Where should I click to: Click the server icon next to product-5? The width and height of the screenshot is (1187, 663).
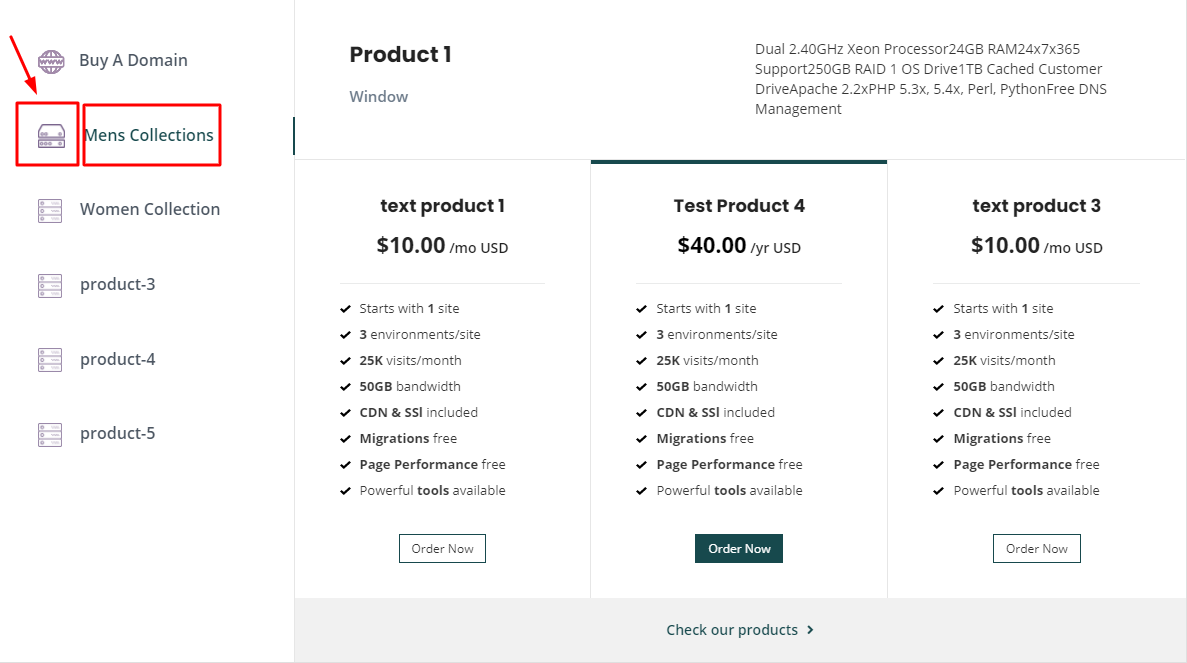pos(50,434)
